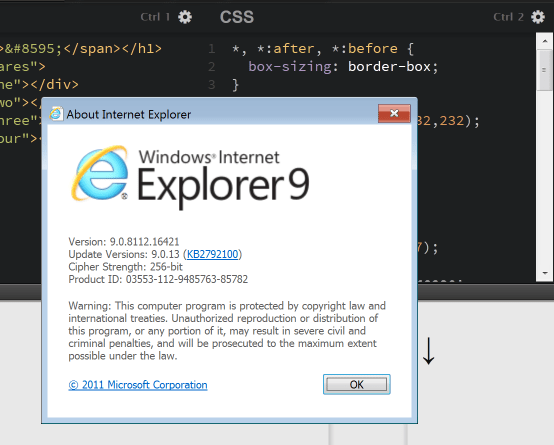Click 'Product ID: 03553-112-9485763-85782' text
Image resolution: width=554 pixels, height=445 pixels.
158,279
